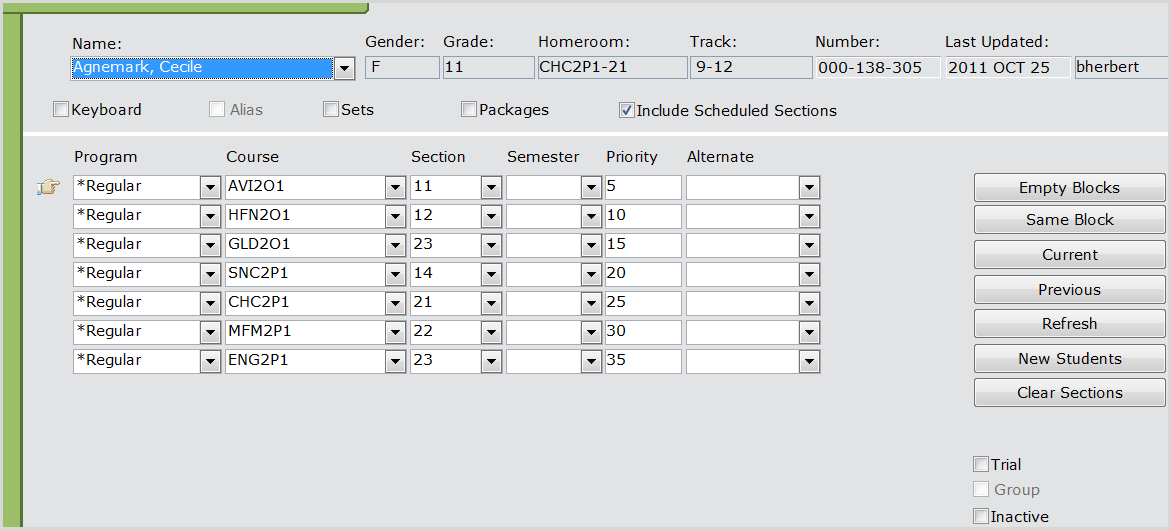Tick the Sets checkbox

pyautogui.click(x=331, y=110)
